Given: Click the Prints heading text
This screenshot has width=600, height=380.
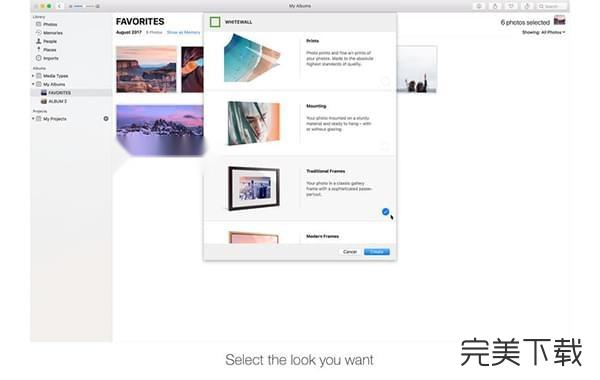Looking at the screenshot, I should tap(312, 41).
